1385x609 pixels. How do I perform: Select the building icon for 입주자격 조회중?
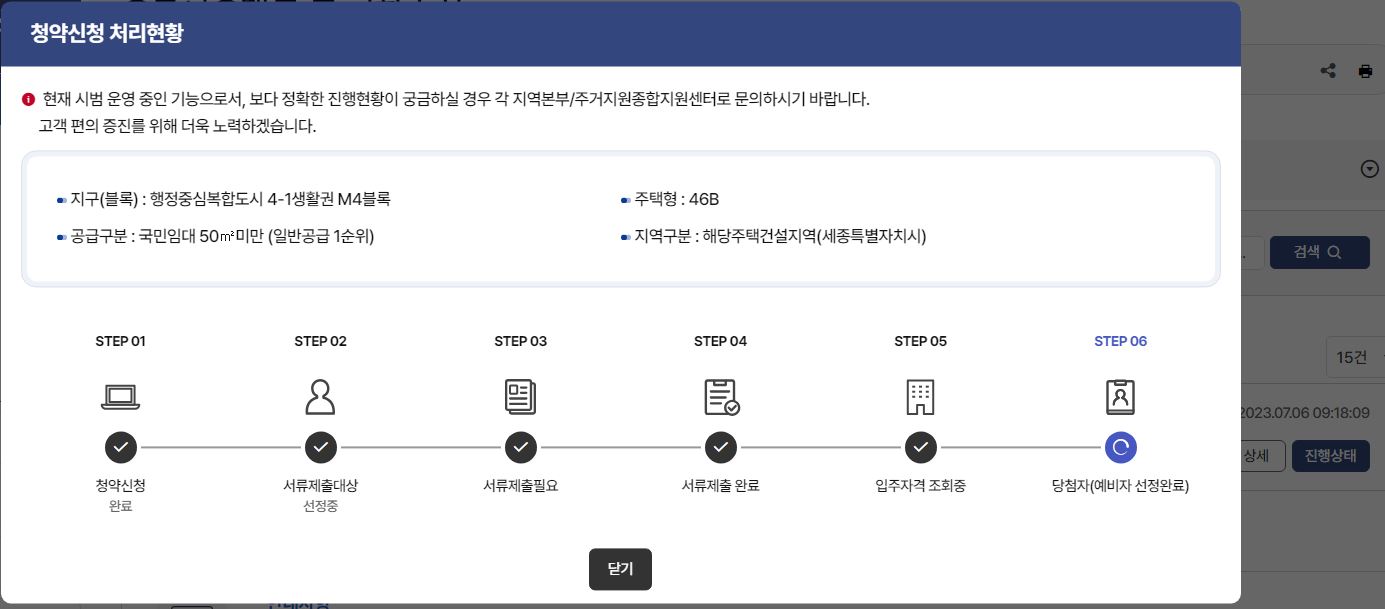pyautogui.click(x=920, y=396)
